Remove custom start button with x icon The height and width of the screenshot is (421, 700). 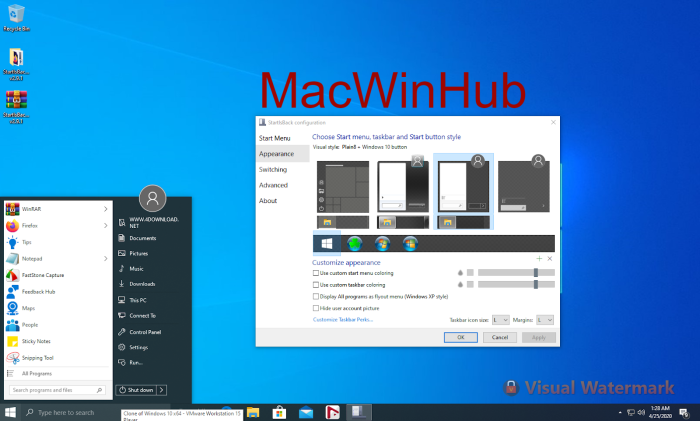coord(550,258)
